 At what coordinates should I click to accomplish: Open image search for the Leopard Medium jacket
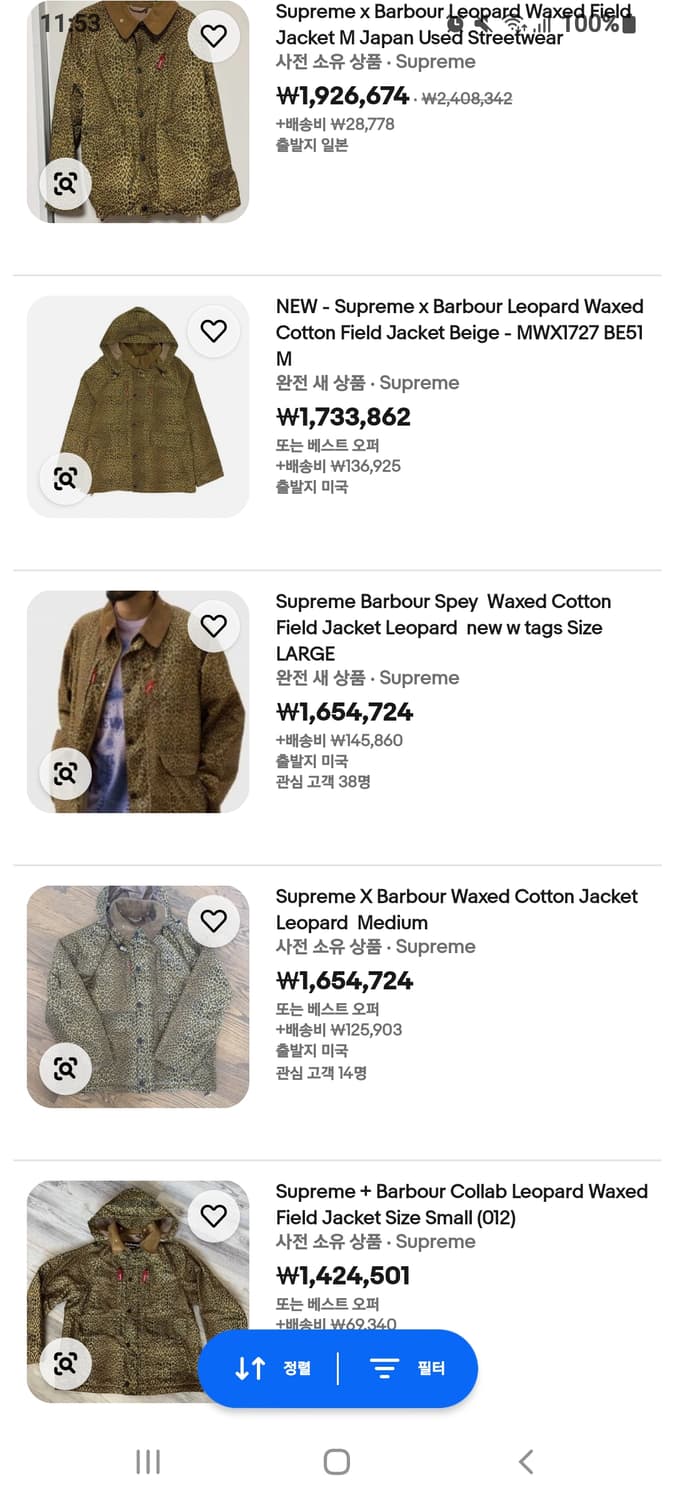pyautogui.click(x=65, y=1069)
